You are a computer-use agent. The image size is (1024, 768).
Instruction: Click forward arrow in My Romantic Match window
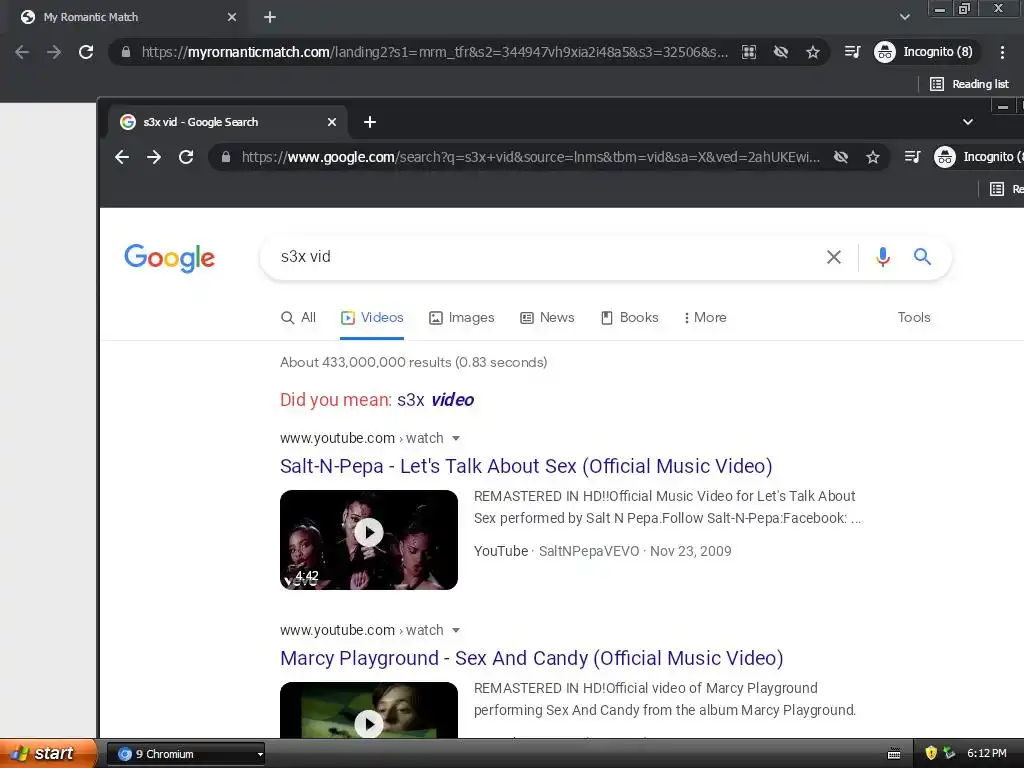coord(54,52)
